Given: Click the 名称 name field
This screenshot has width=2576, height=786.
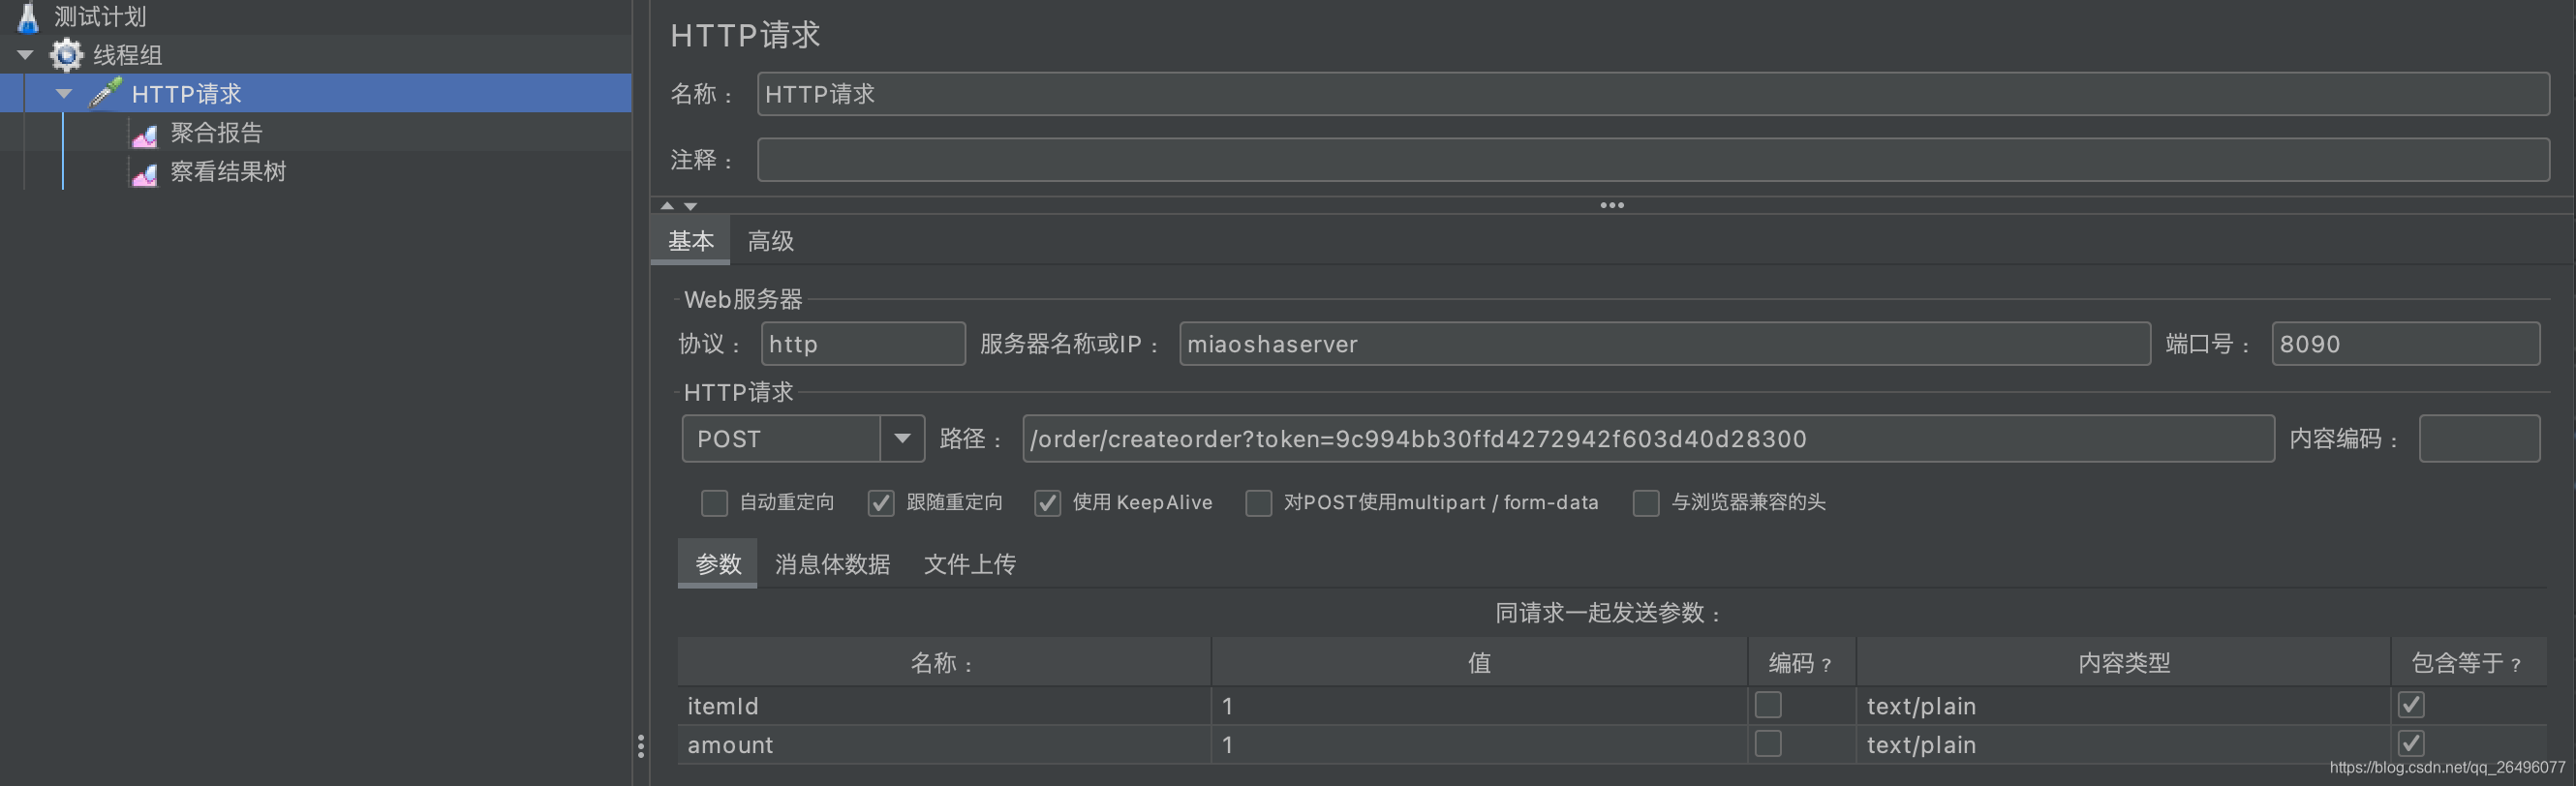Looking at the screenshot, I should point(1652,94).
